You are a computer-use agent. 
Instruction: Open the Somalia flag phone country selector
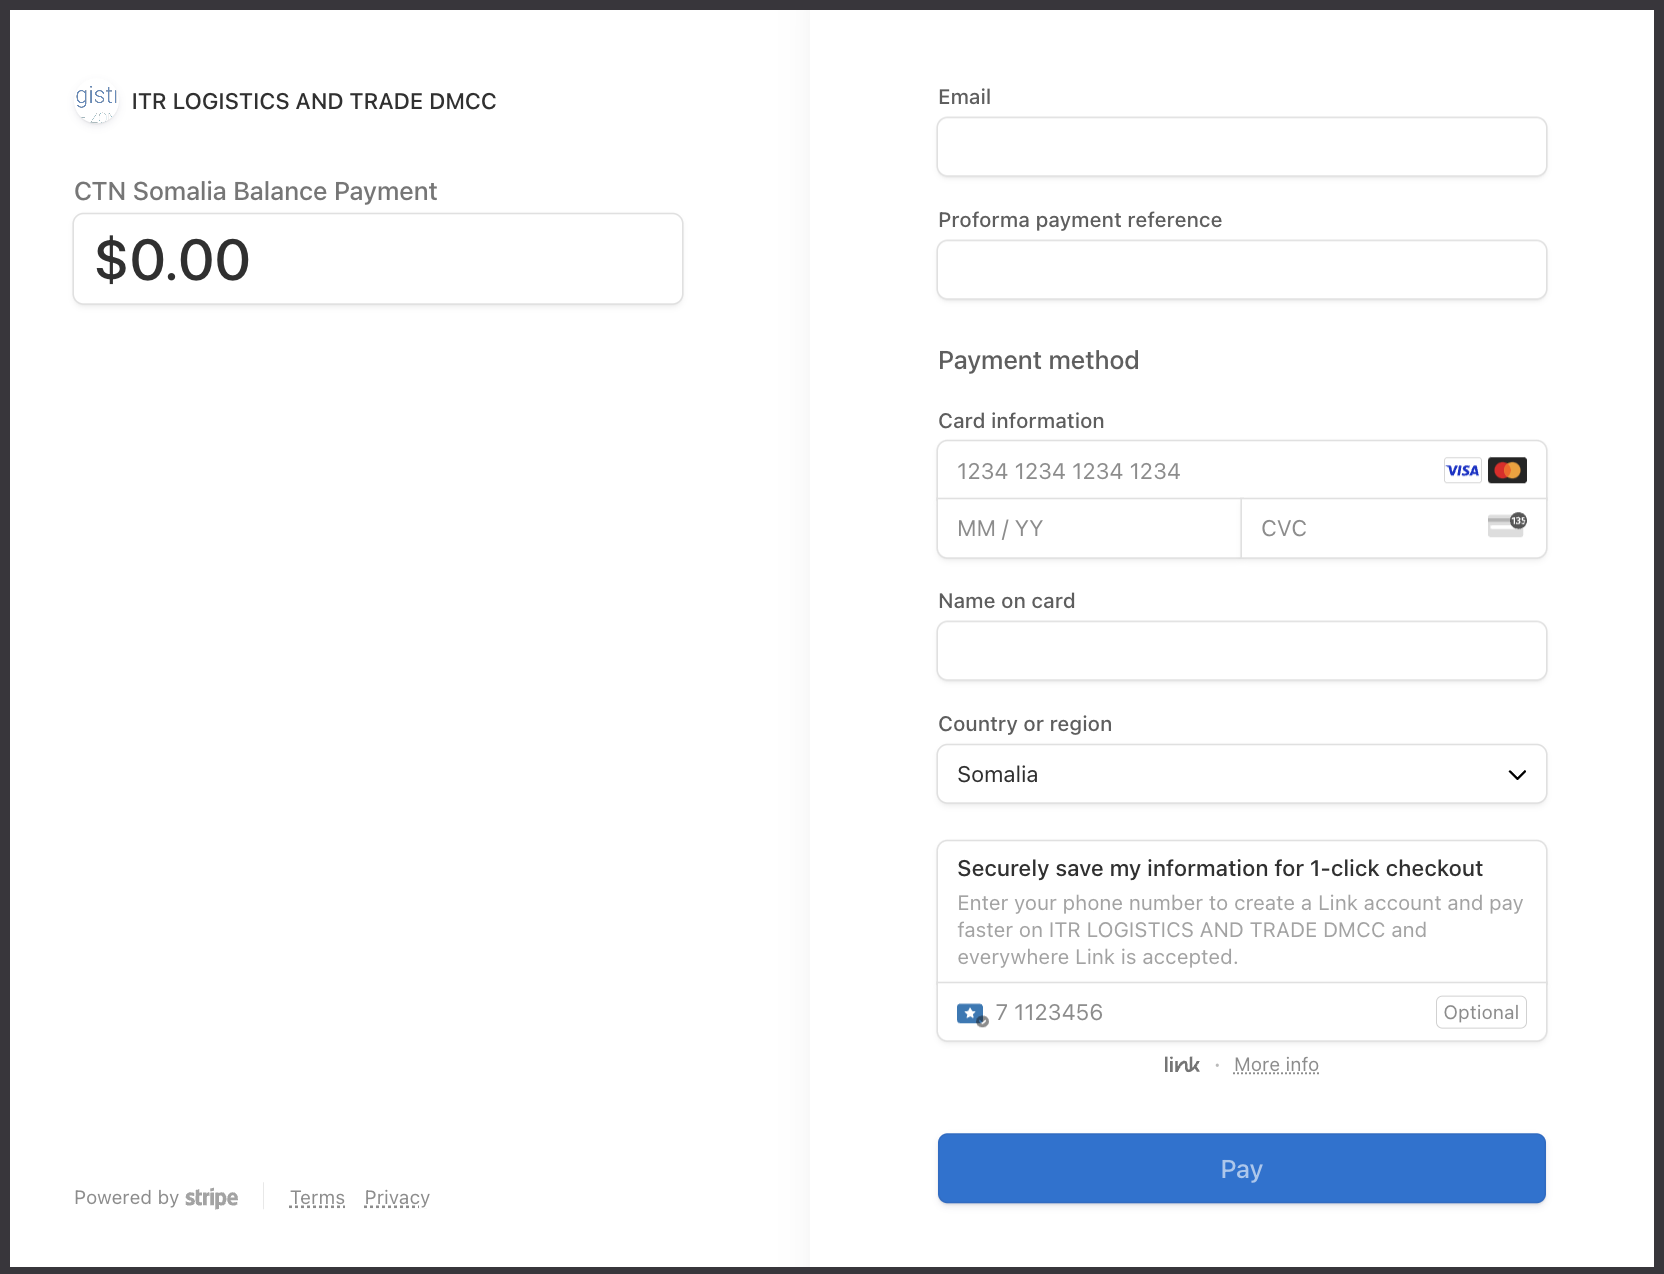point(972,1013)
